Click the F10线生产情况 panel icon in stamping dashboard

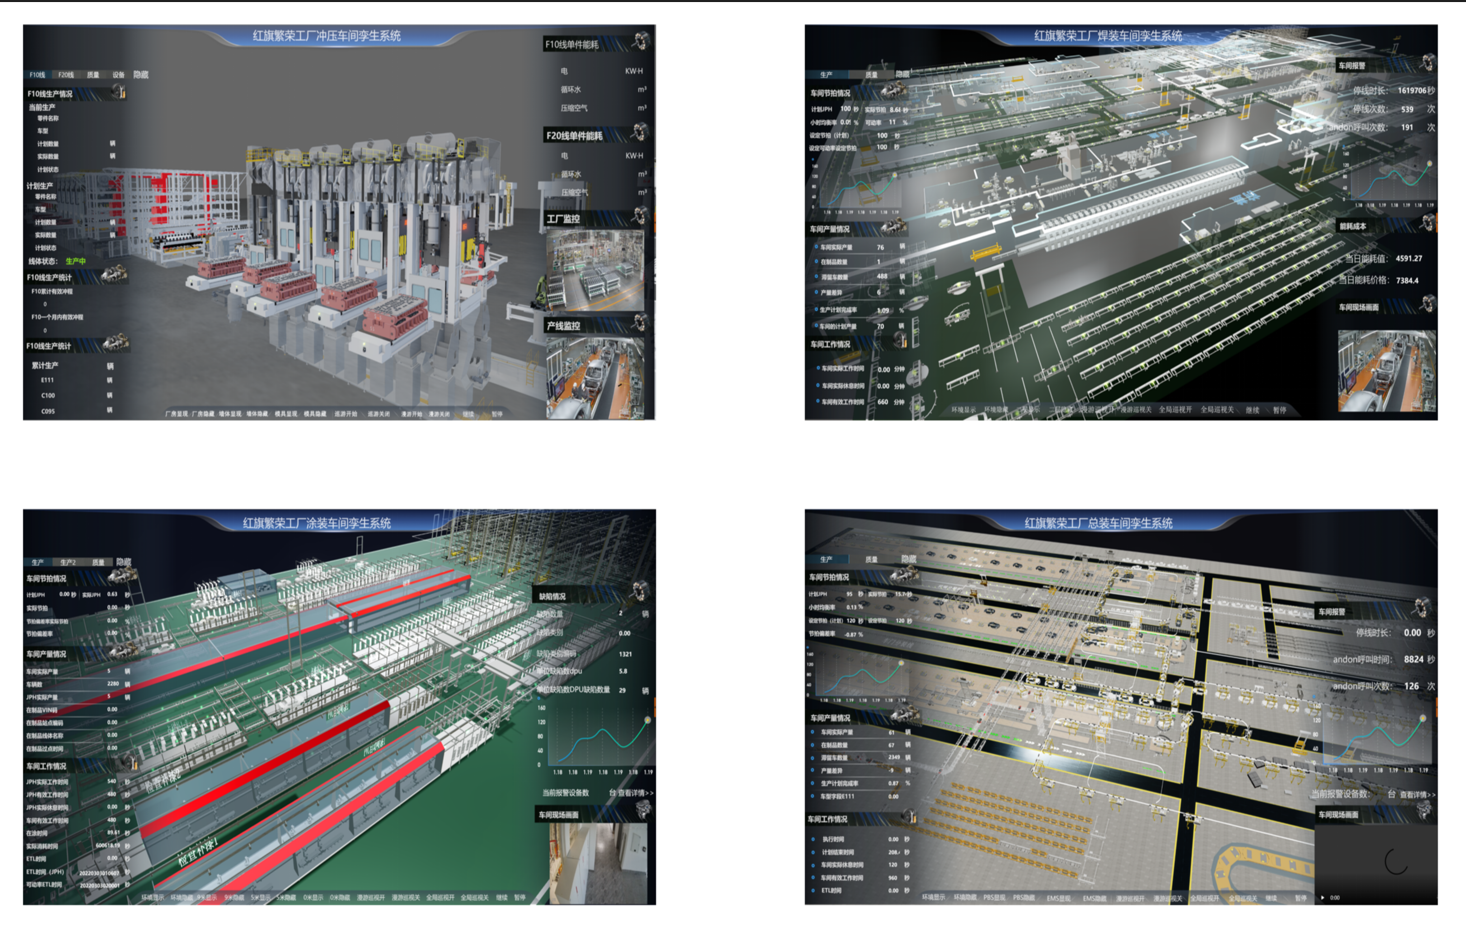[x=118, y=92]
